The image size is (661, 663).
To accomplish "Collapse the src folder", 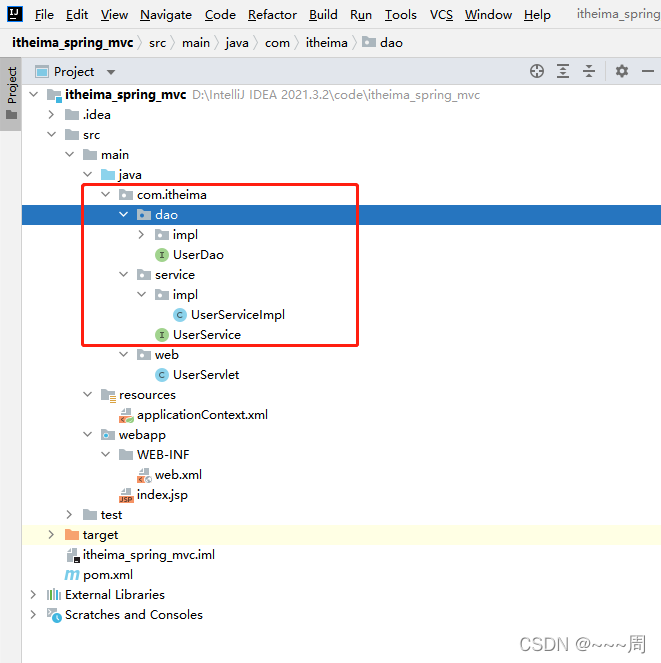I will click(52, 134).
